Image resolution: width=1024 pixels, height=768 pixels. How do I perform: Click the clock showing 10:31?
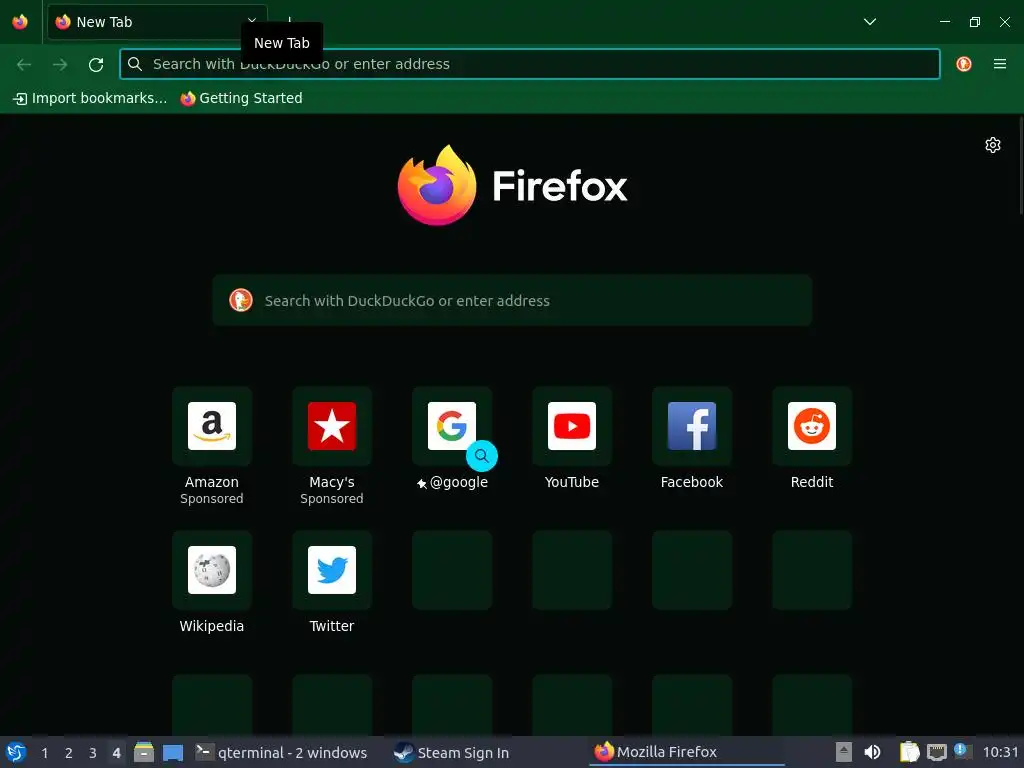[1000, 752]
